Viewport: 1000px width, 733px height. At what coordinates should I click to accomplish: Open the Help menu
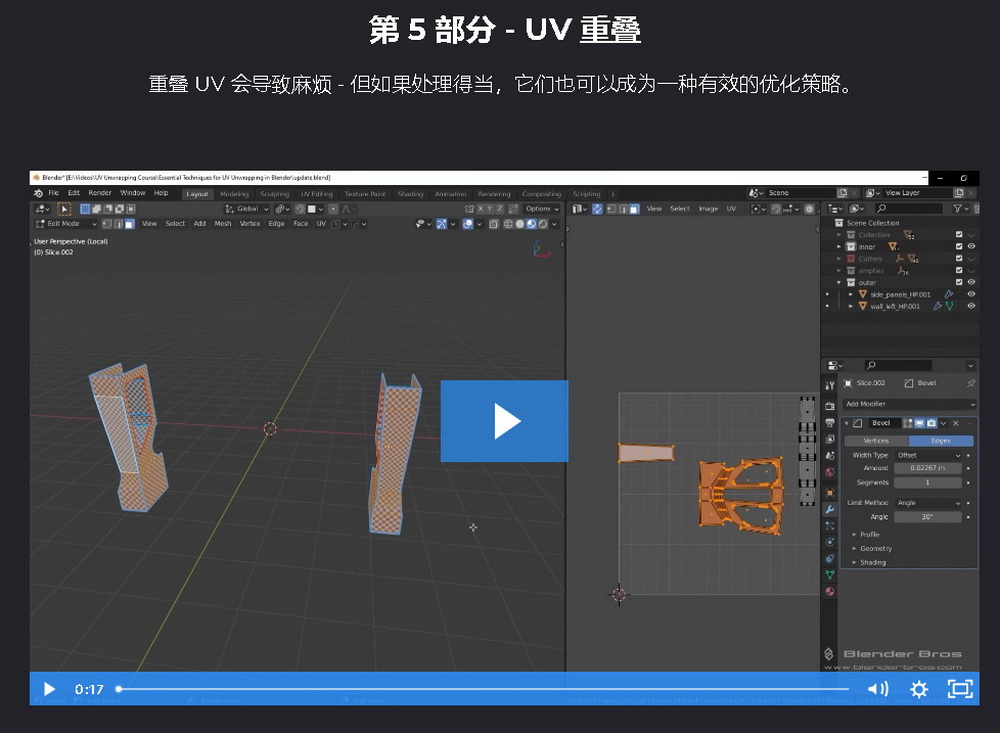pyautogui.click(x=161, y=193)
